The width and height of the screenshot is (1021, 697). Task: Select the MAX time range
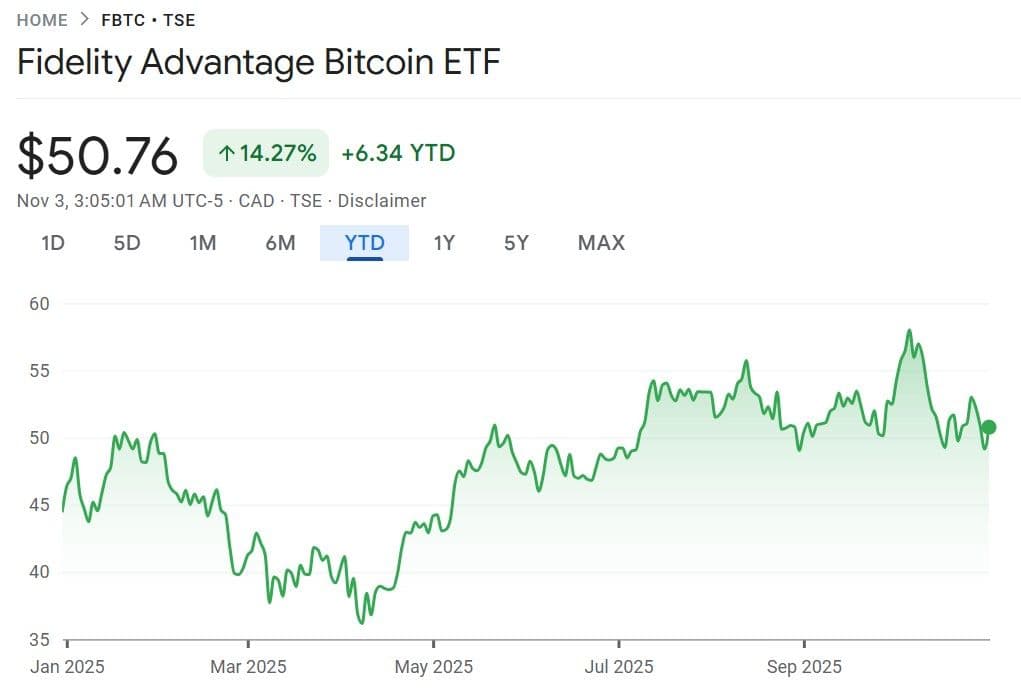point(601,243)
